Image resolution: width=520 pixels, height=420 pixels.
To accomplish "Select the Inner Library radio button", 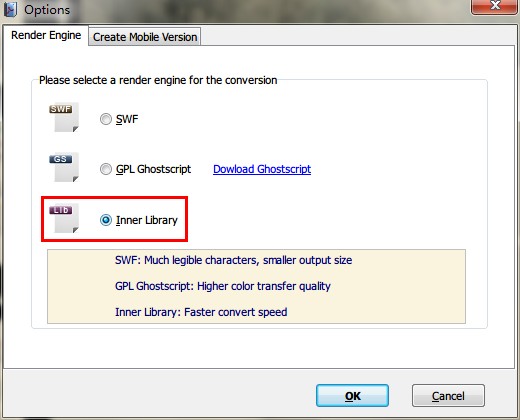I will 106,220.
